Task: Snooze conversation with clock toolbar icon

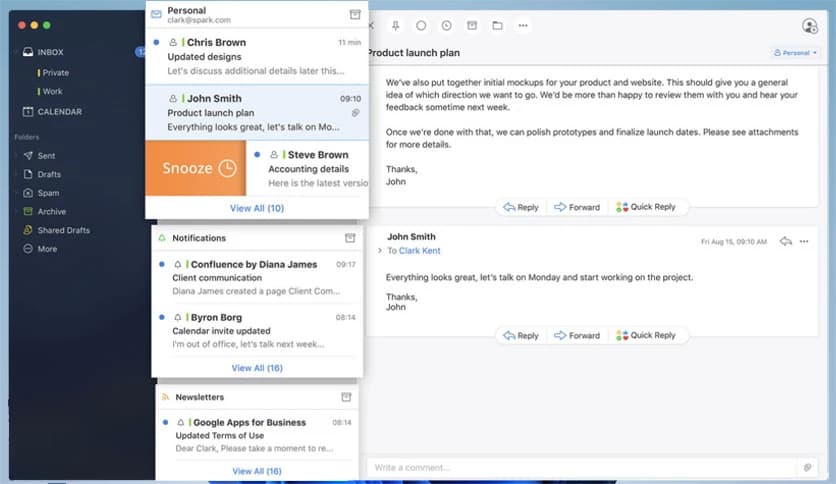Action: click(447, 26)
